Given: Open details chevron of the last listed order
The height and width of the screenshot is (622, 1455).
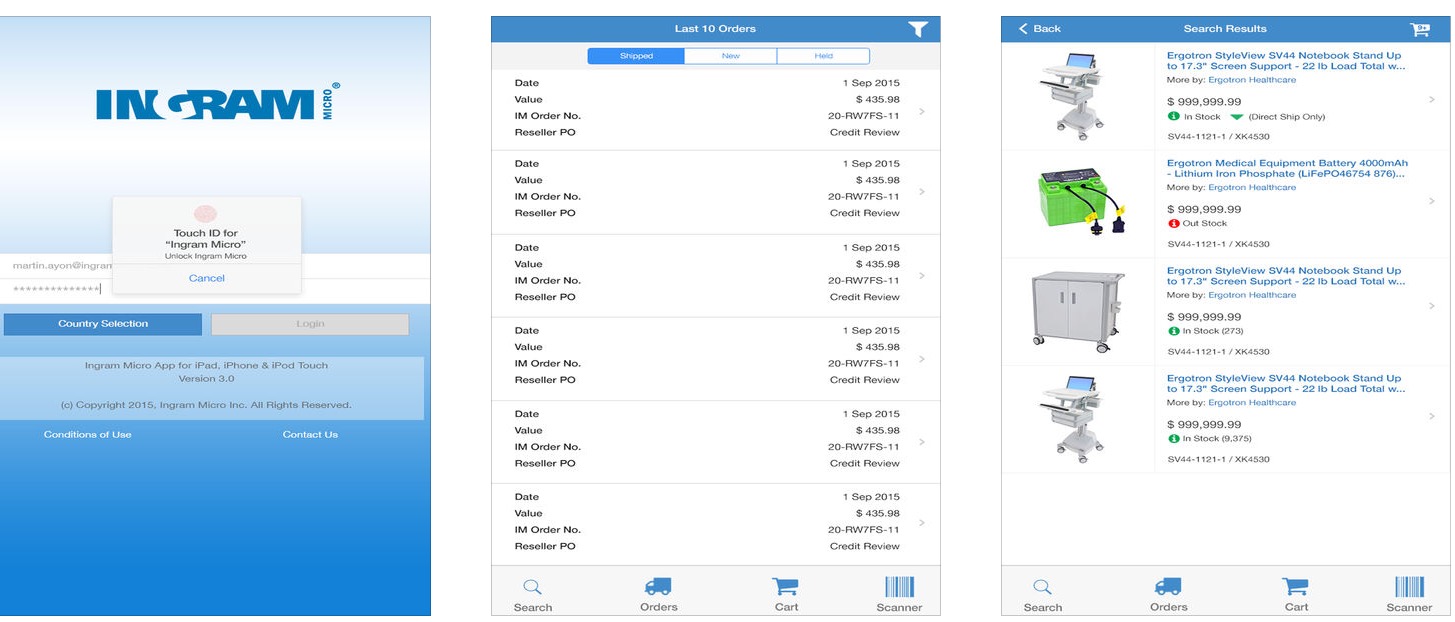Looking at the screenshot, I should (x=922, y=521).
